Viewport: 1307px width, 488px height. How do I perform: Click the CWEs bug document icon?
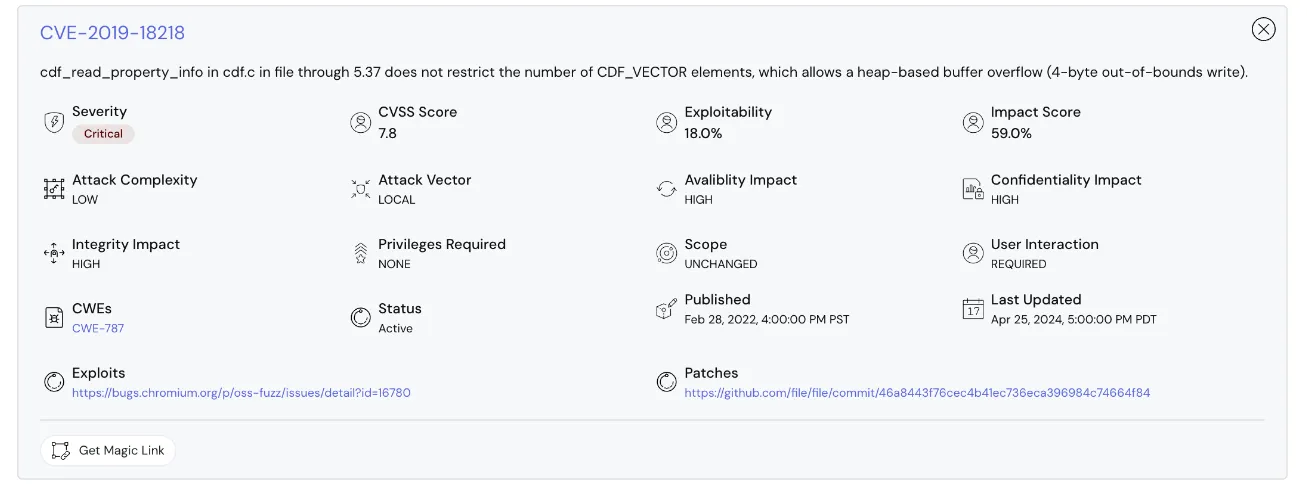pyautogui.click(x=54, y=317)
